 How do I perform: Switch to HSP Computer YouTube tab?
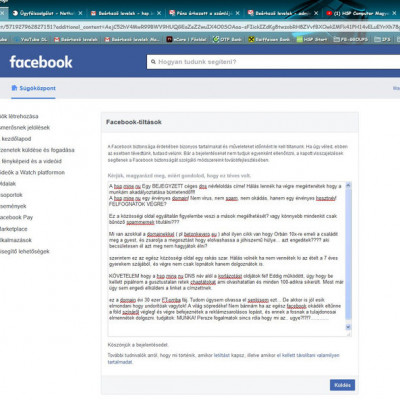coord(362,13)
